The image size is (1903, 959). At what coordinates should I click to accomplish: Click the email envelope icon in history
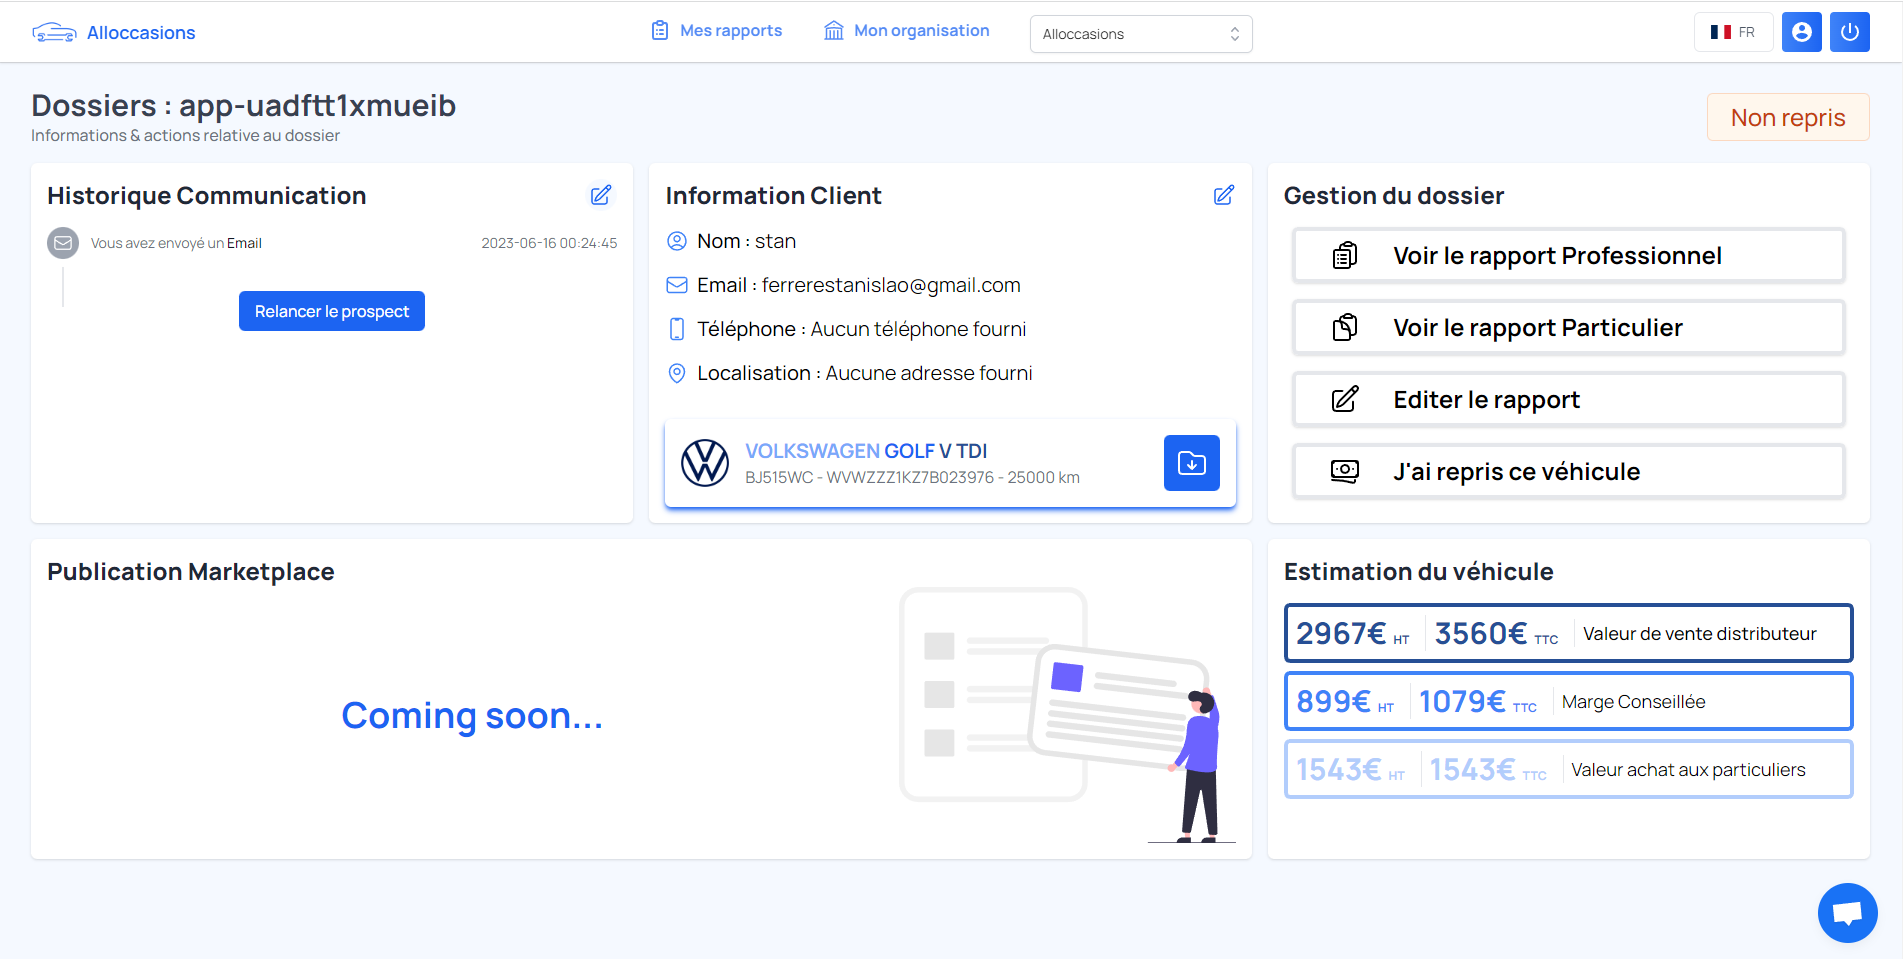tap(63, 243)
